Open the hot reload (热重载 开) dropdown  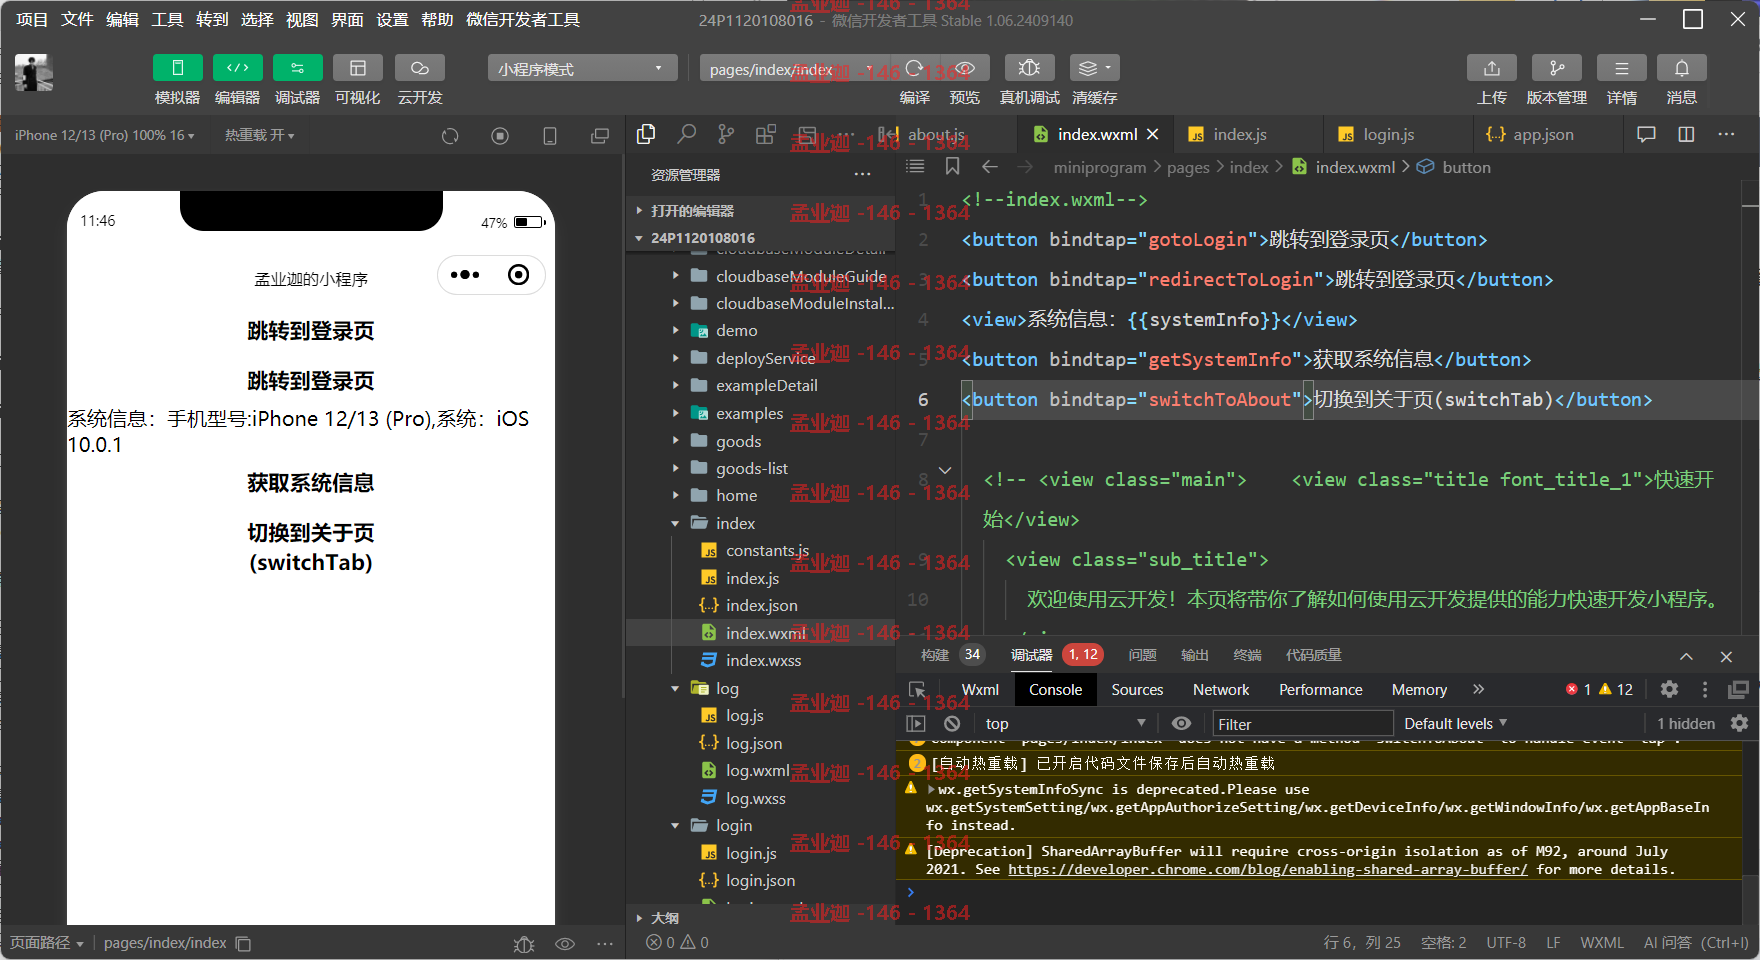tap(260, 135)
